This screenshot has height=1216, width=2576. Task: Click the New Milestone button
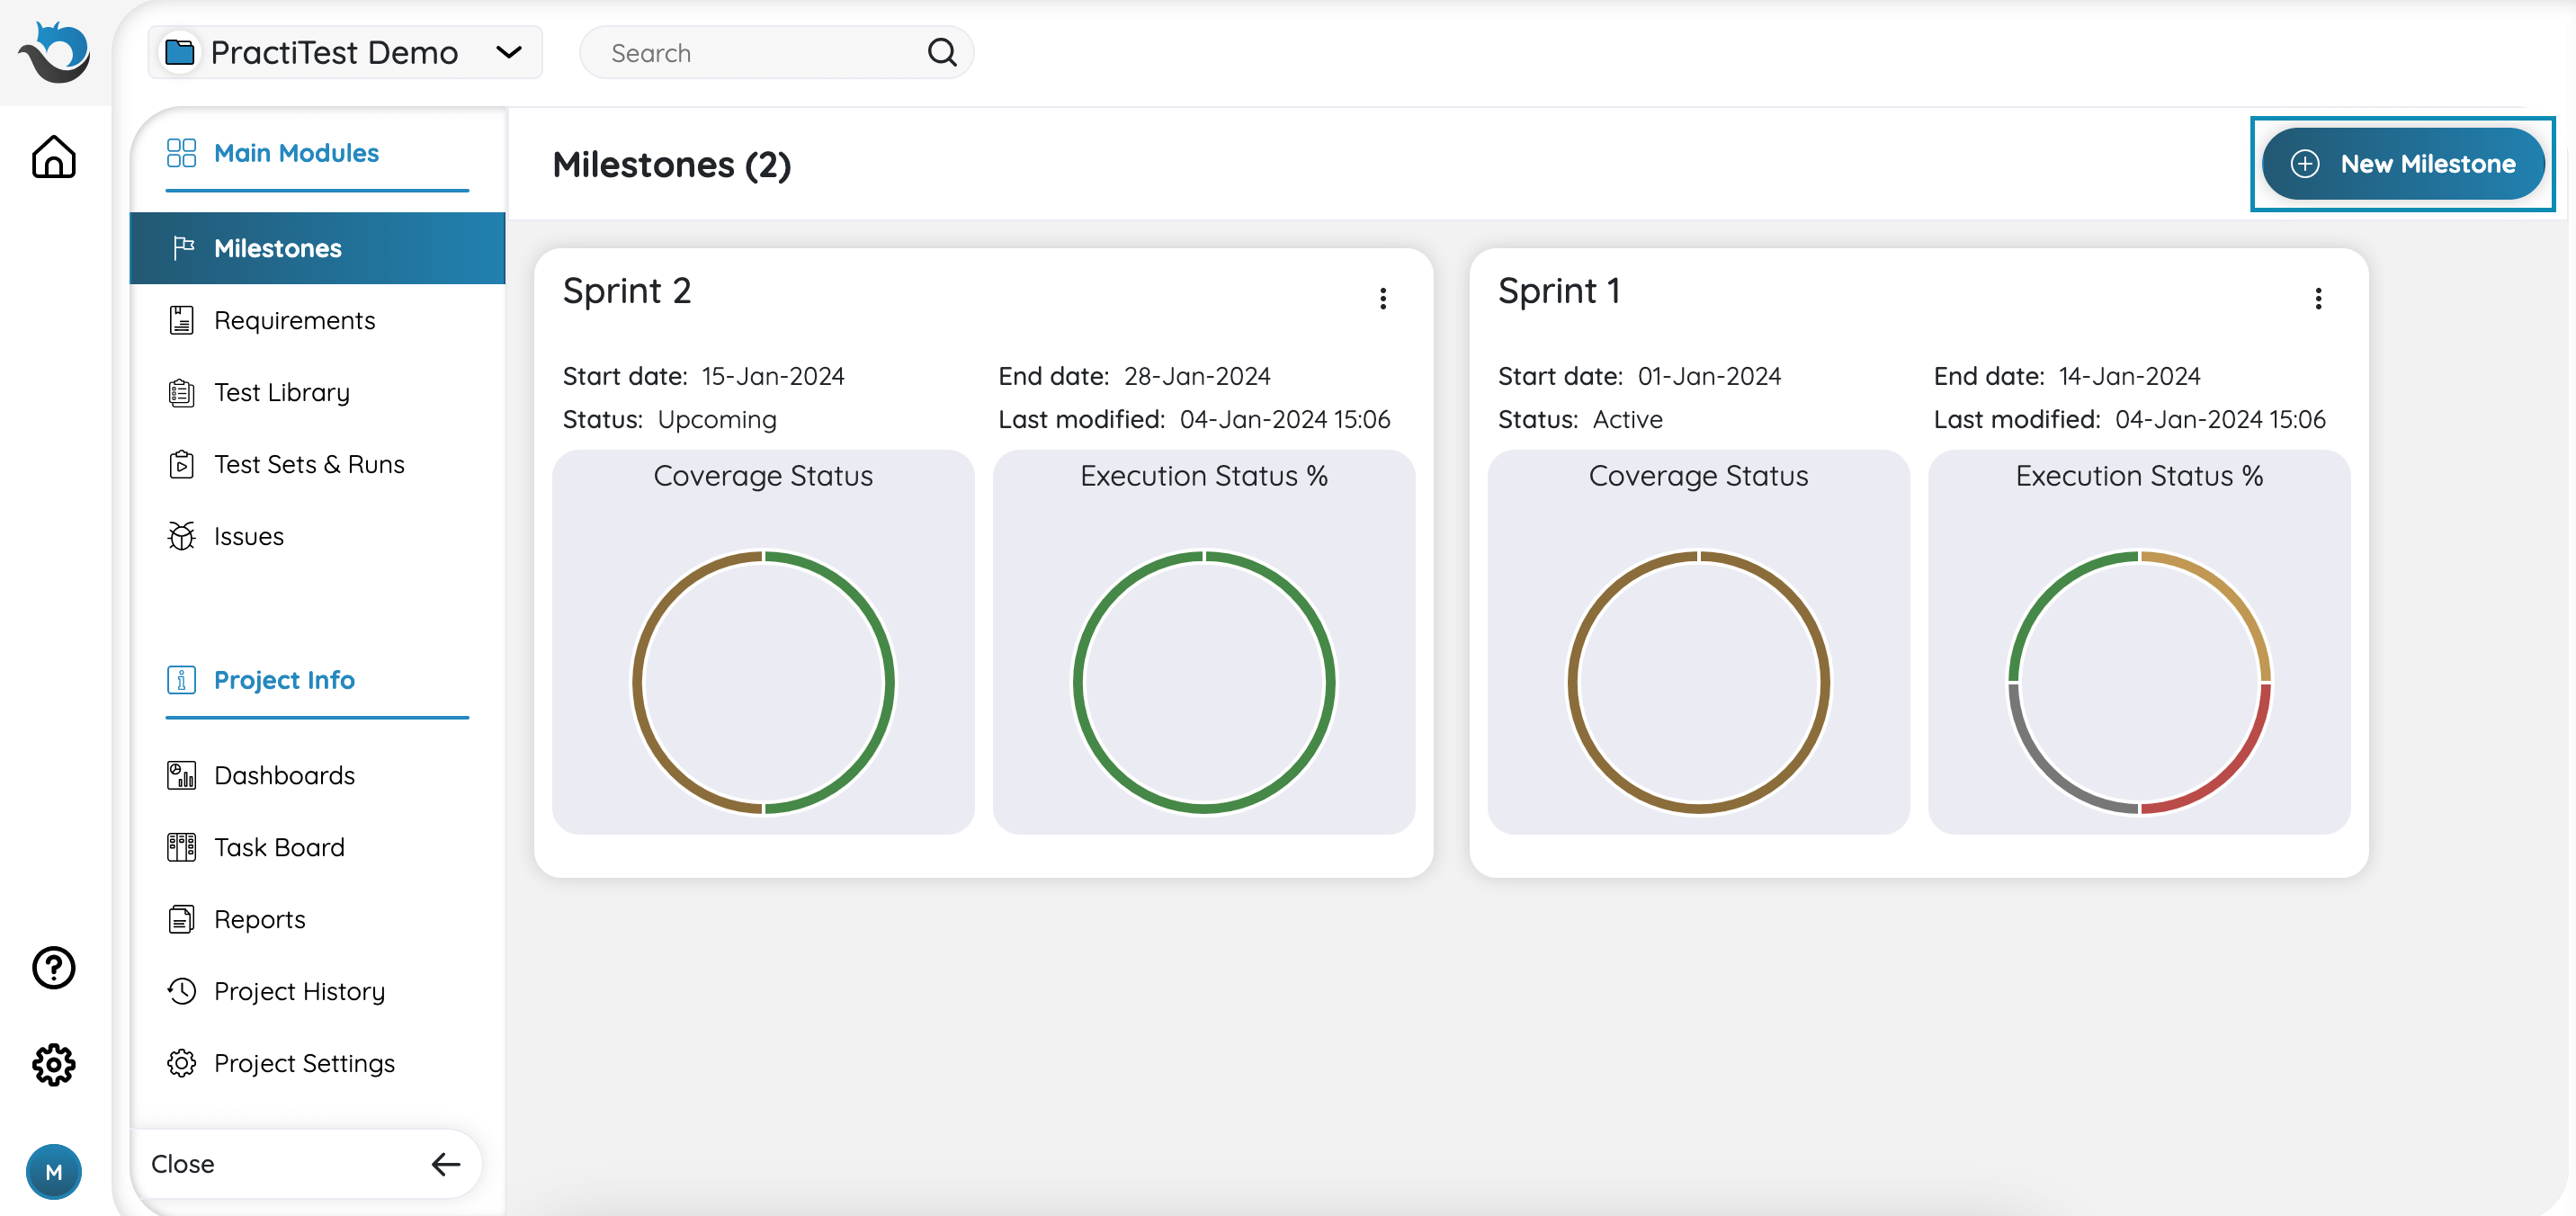tap(2403, 164)
